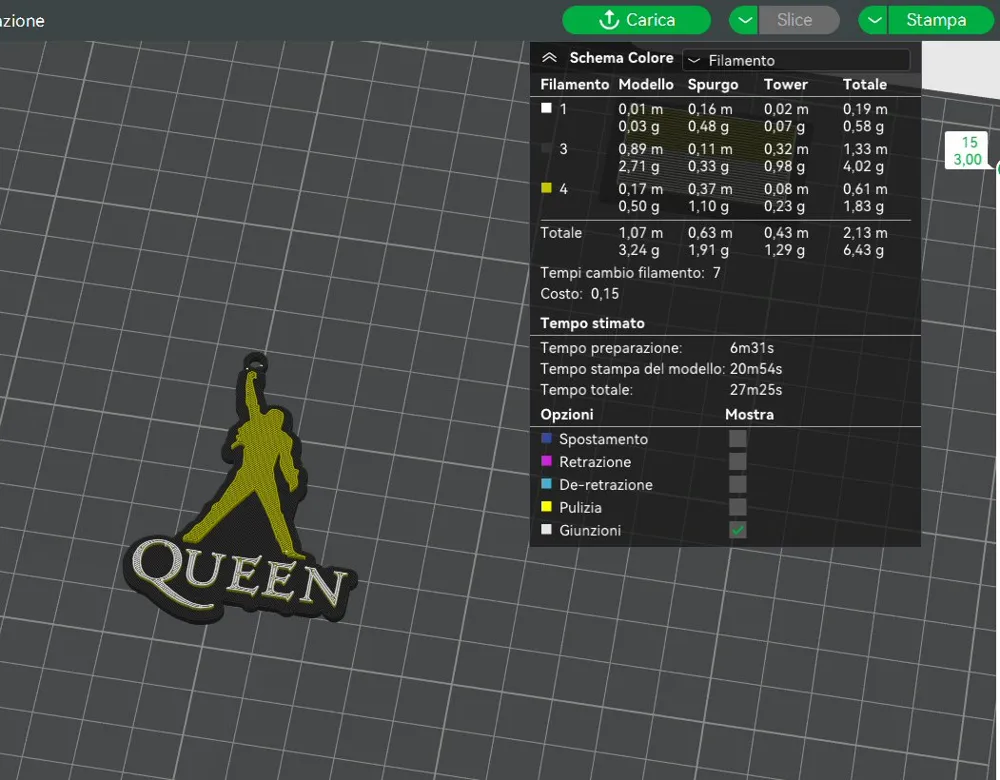This screenshot has height=780, width=1000.
Task: Click the total weight value 6,43 g
Action: point(863,250)
